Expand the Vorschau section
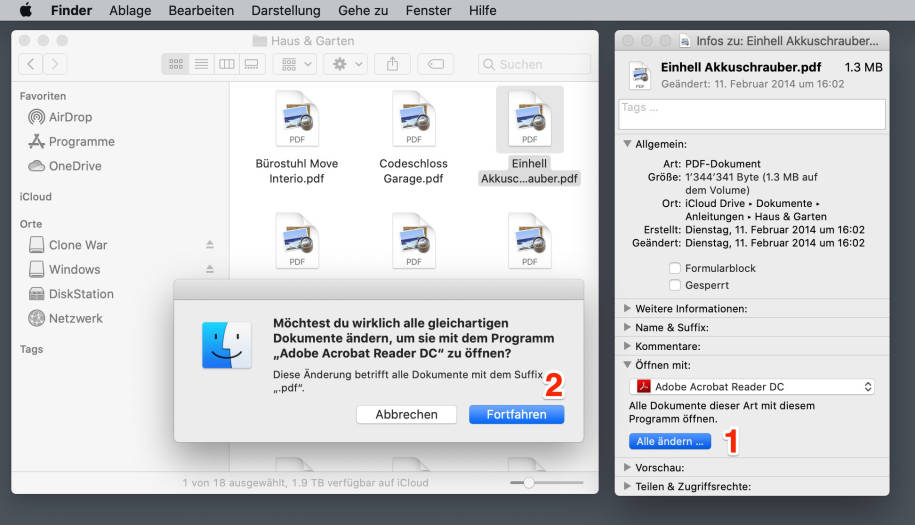 click(627, 467)
